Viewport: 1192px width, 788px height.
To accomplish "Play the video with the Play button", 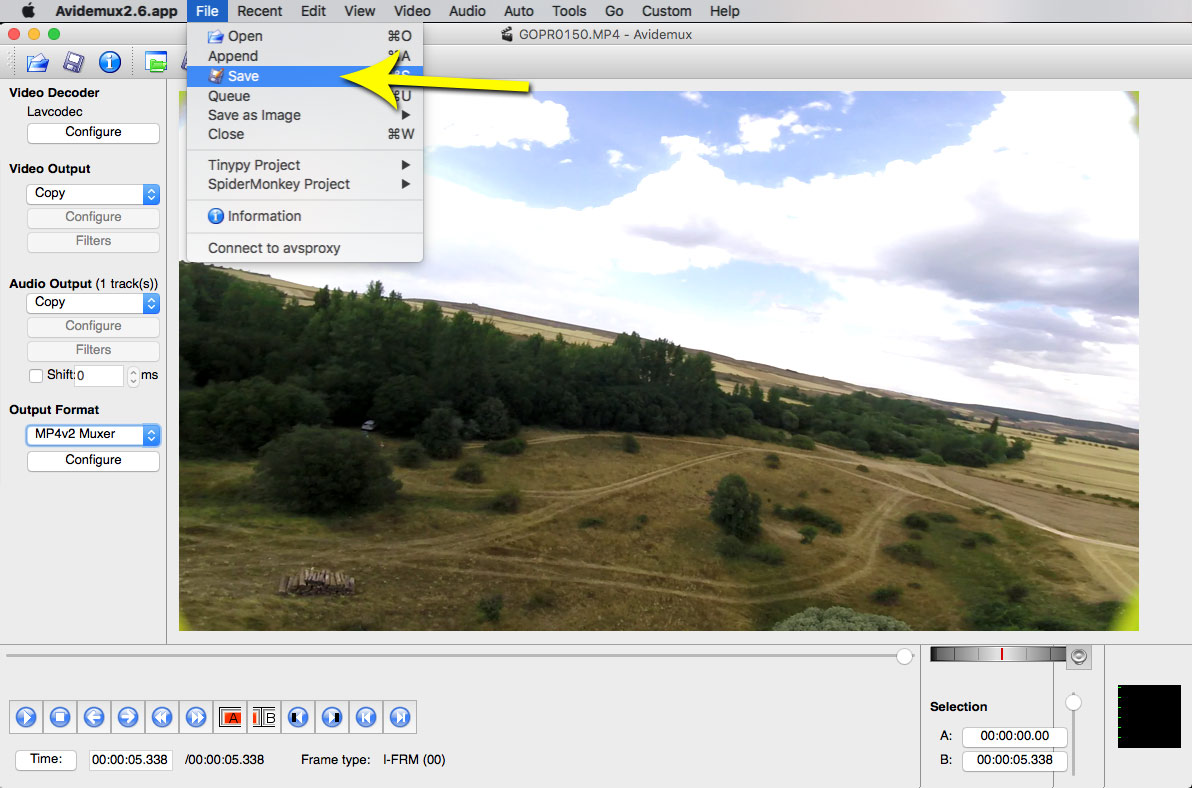I will (x=26, y=717).
